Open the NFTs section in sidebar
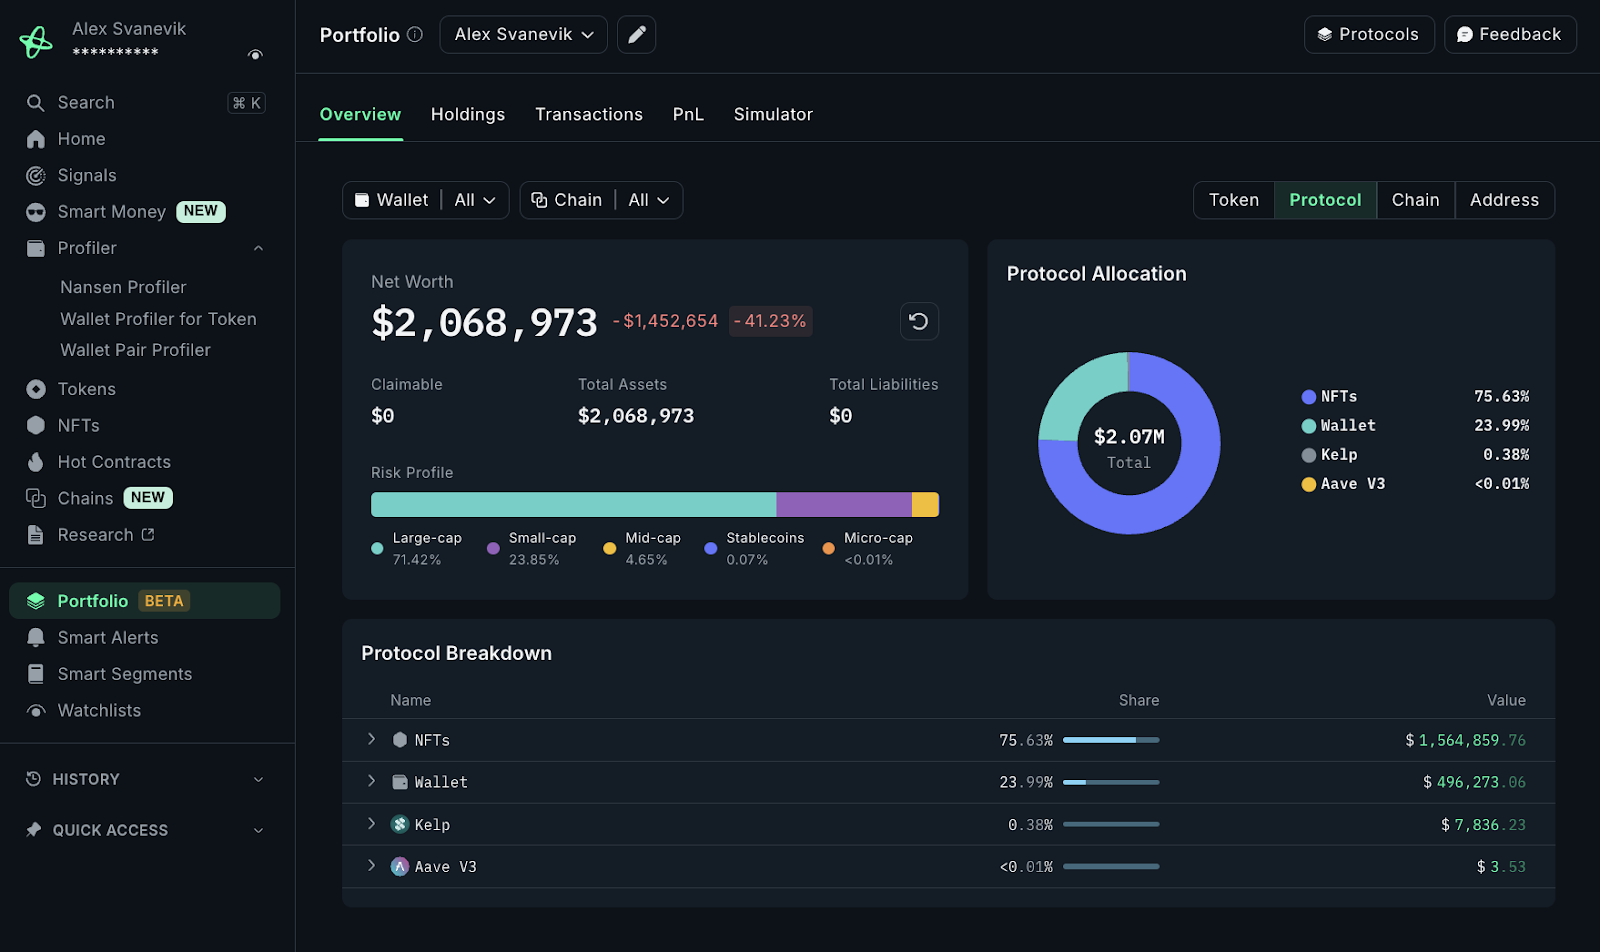1600x952 pixels. click(78, 425)
